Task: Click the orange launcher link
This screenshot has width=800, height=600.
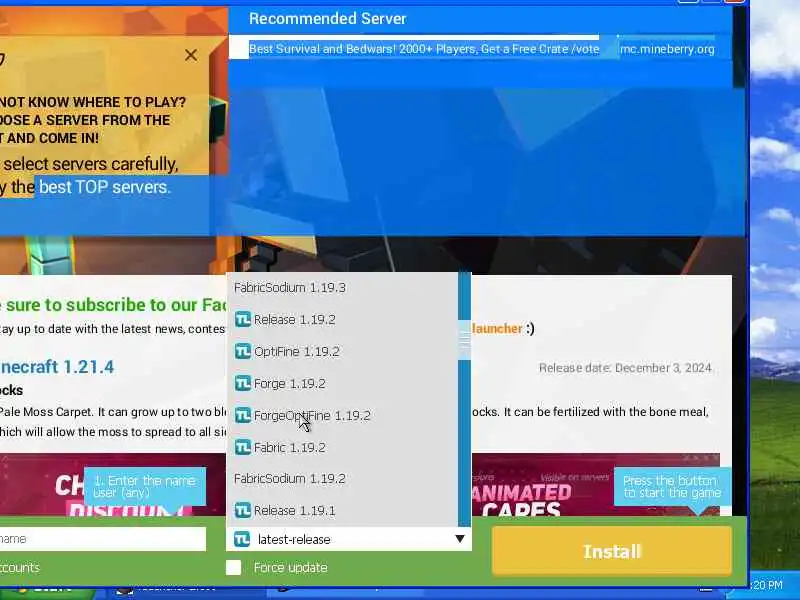Action: [x=496, y=329]
